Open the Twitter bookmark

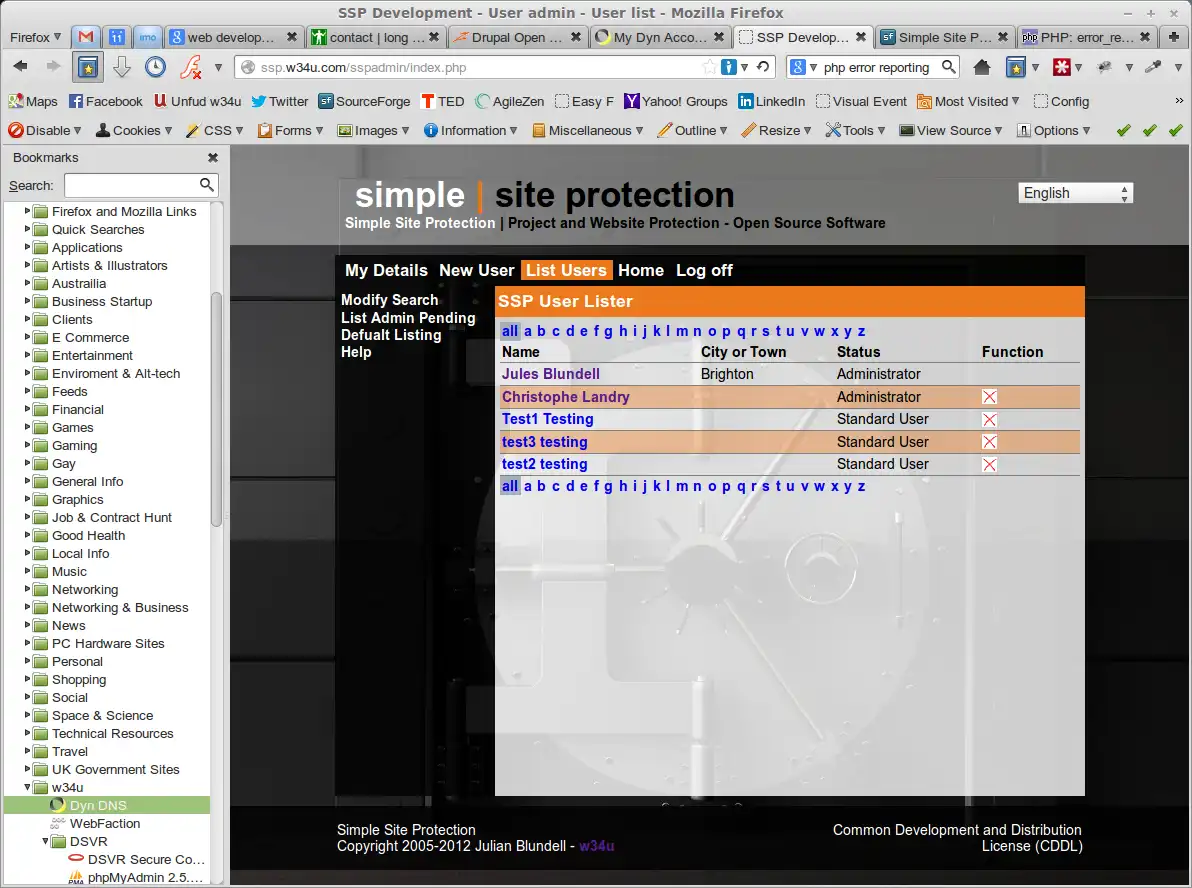tap(279, 101)
